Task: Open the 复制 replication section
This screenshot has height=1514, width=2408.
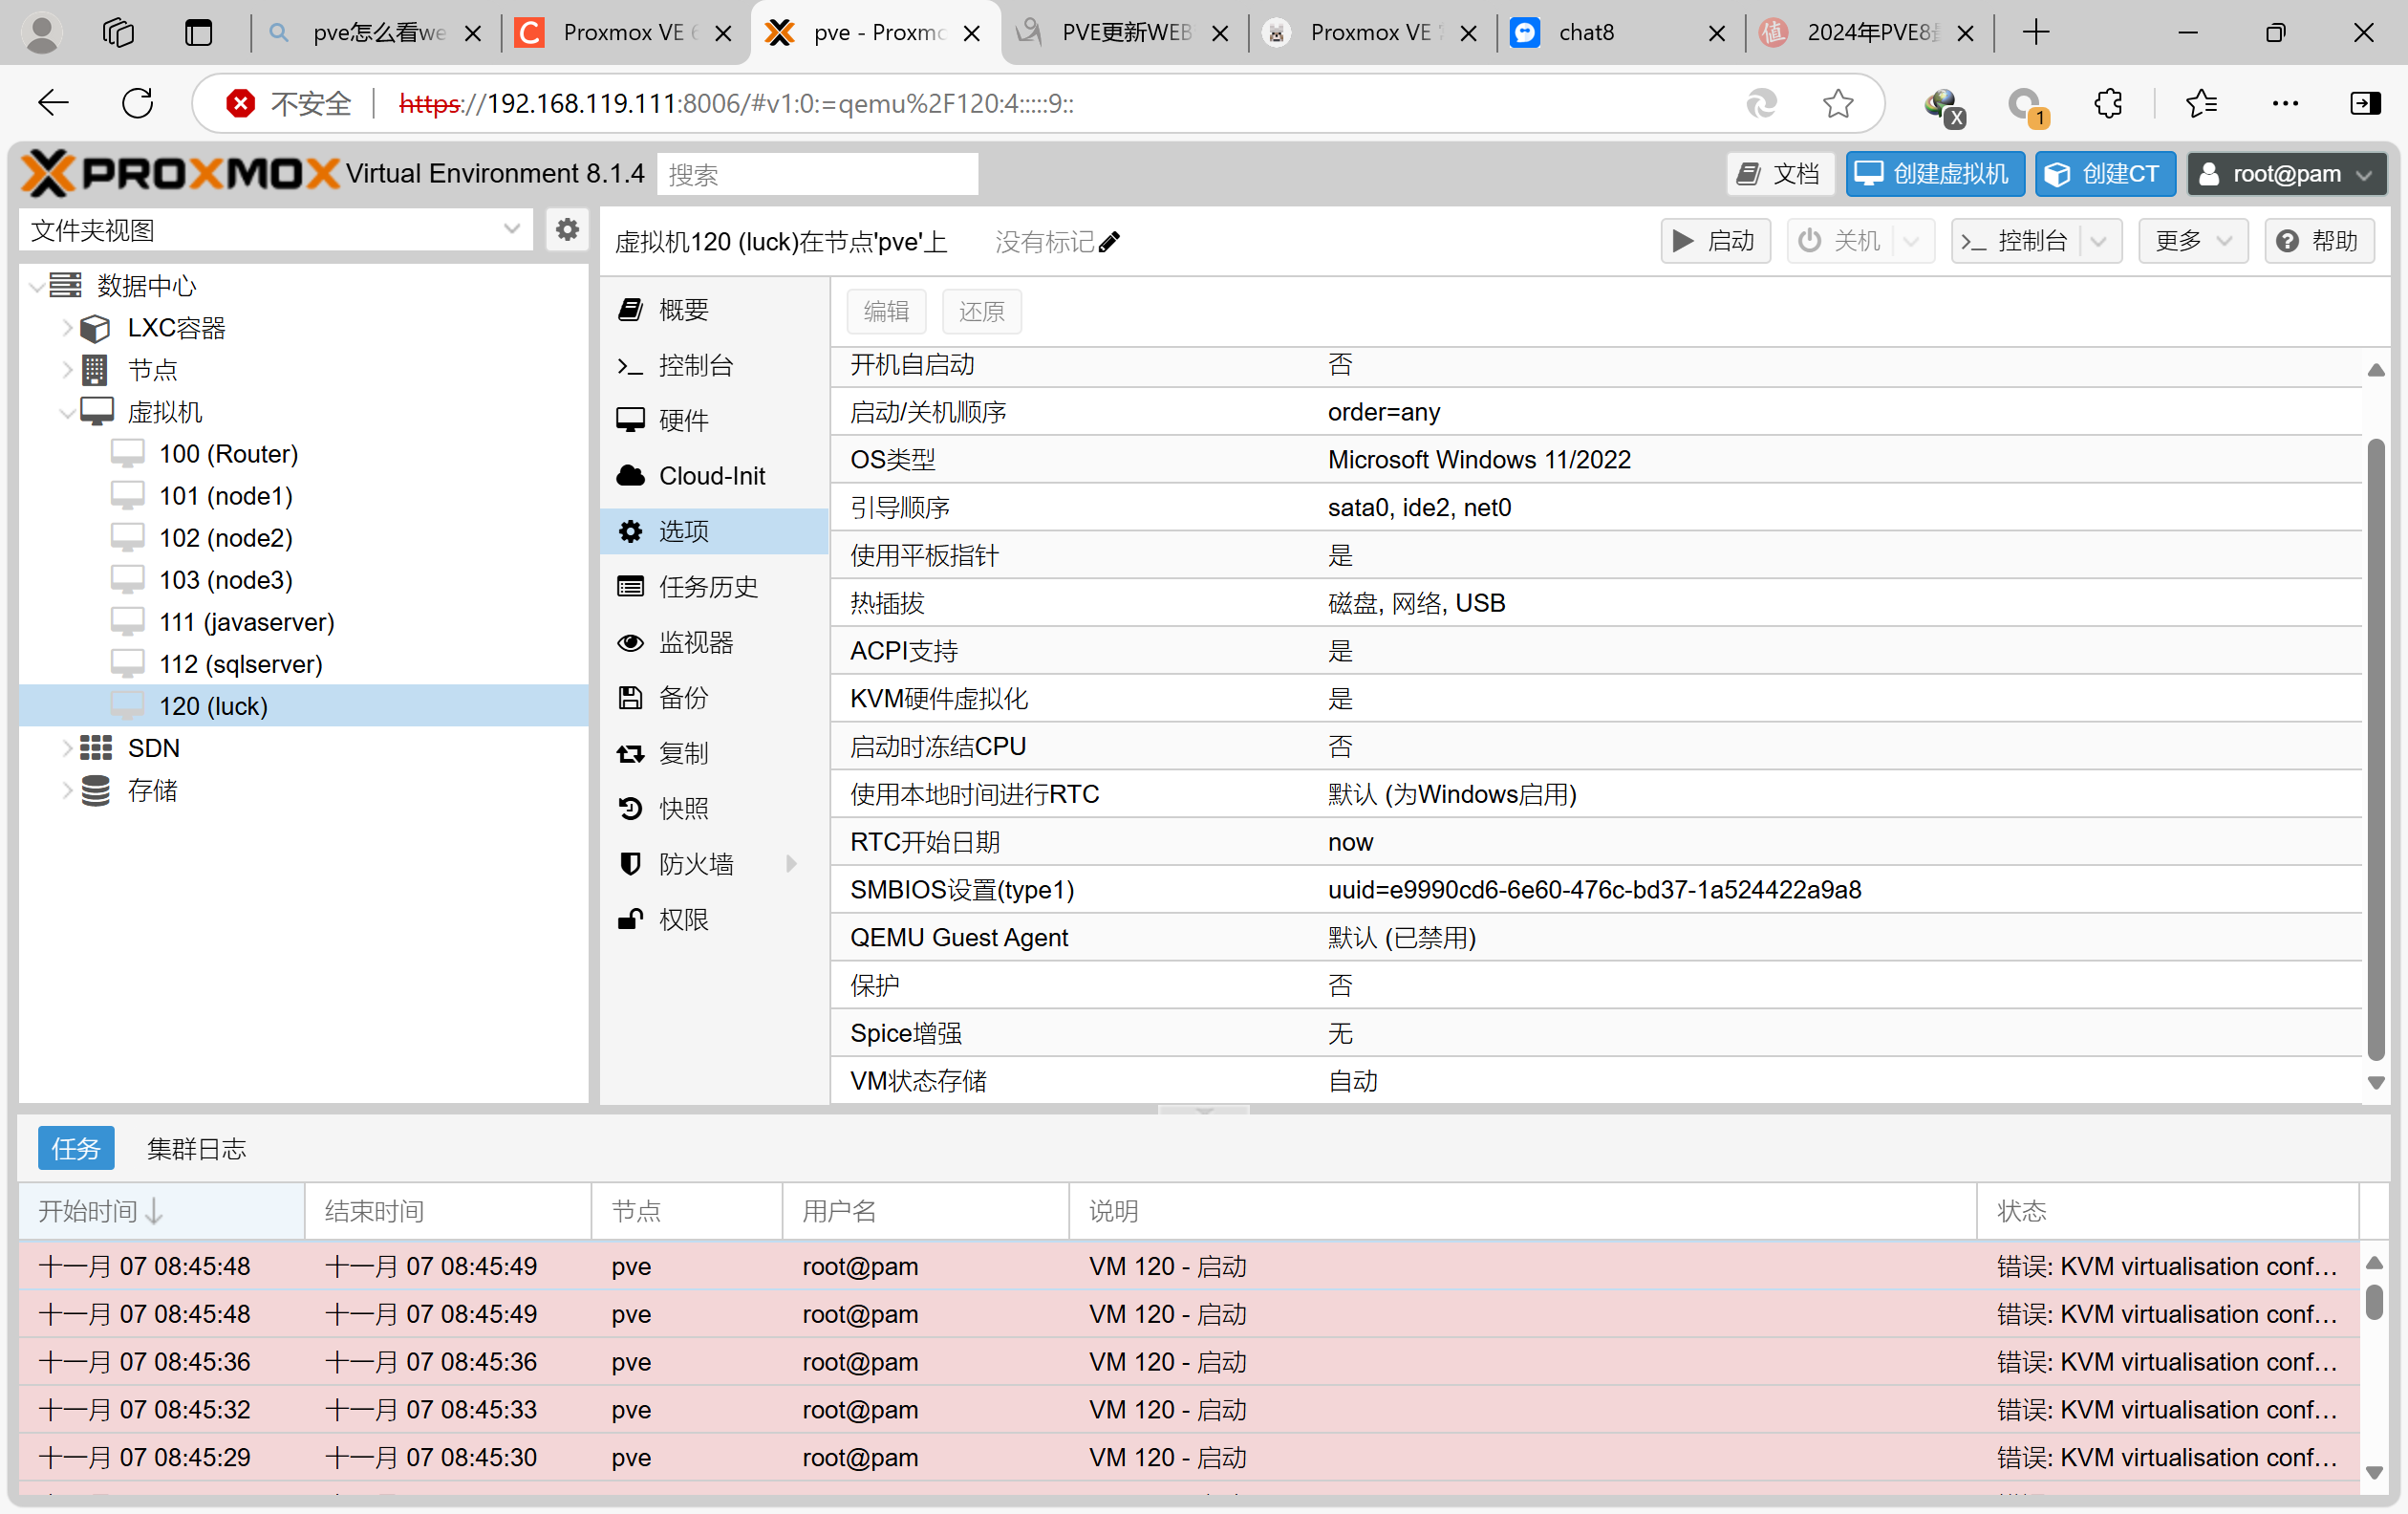Action: coord(714,753)
